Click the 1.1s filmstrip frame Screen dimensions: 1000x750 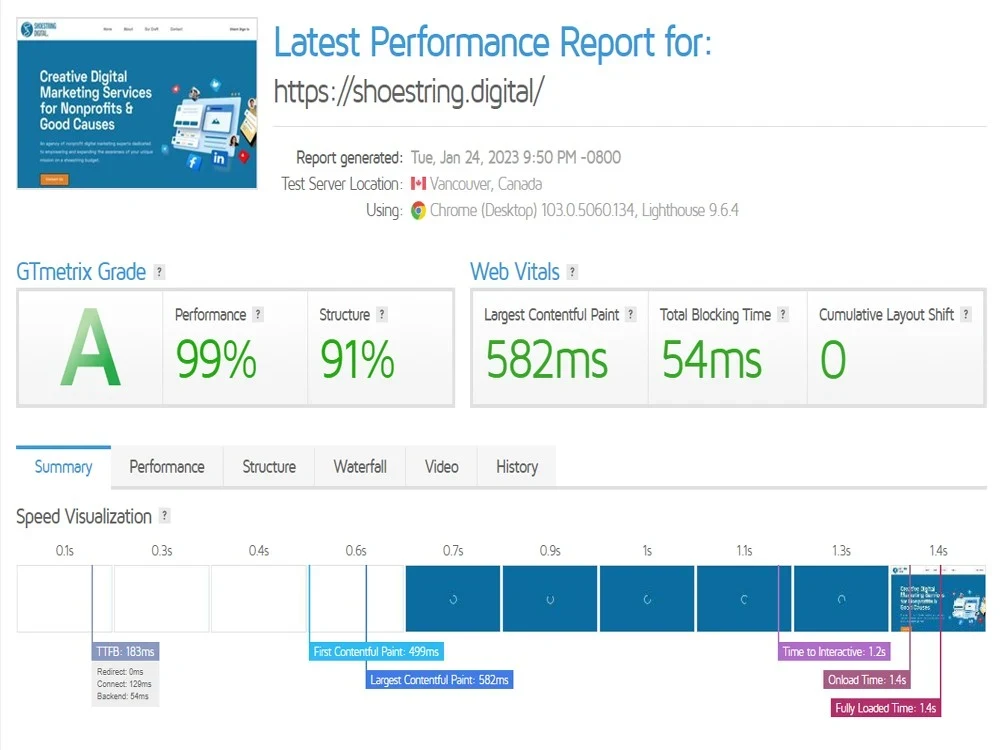pyautogui.click(x=744, y=598)
